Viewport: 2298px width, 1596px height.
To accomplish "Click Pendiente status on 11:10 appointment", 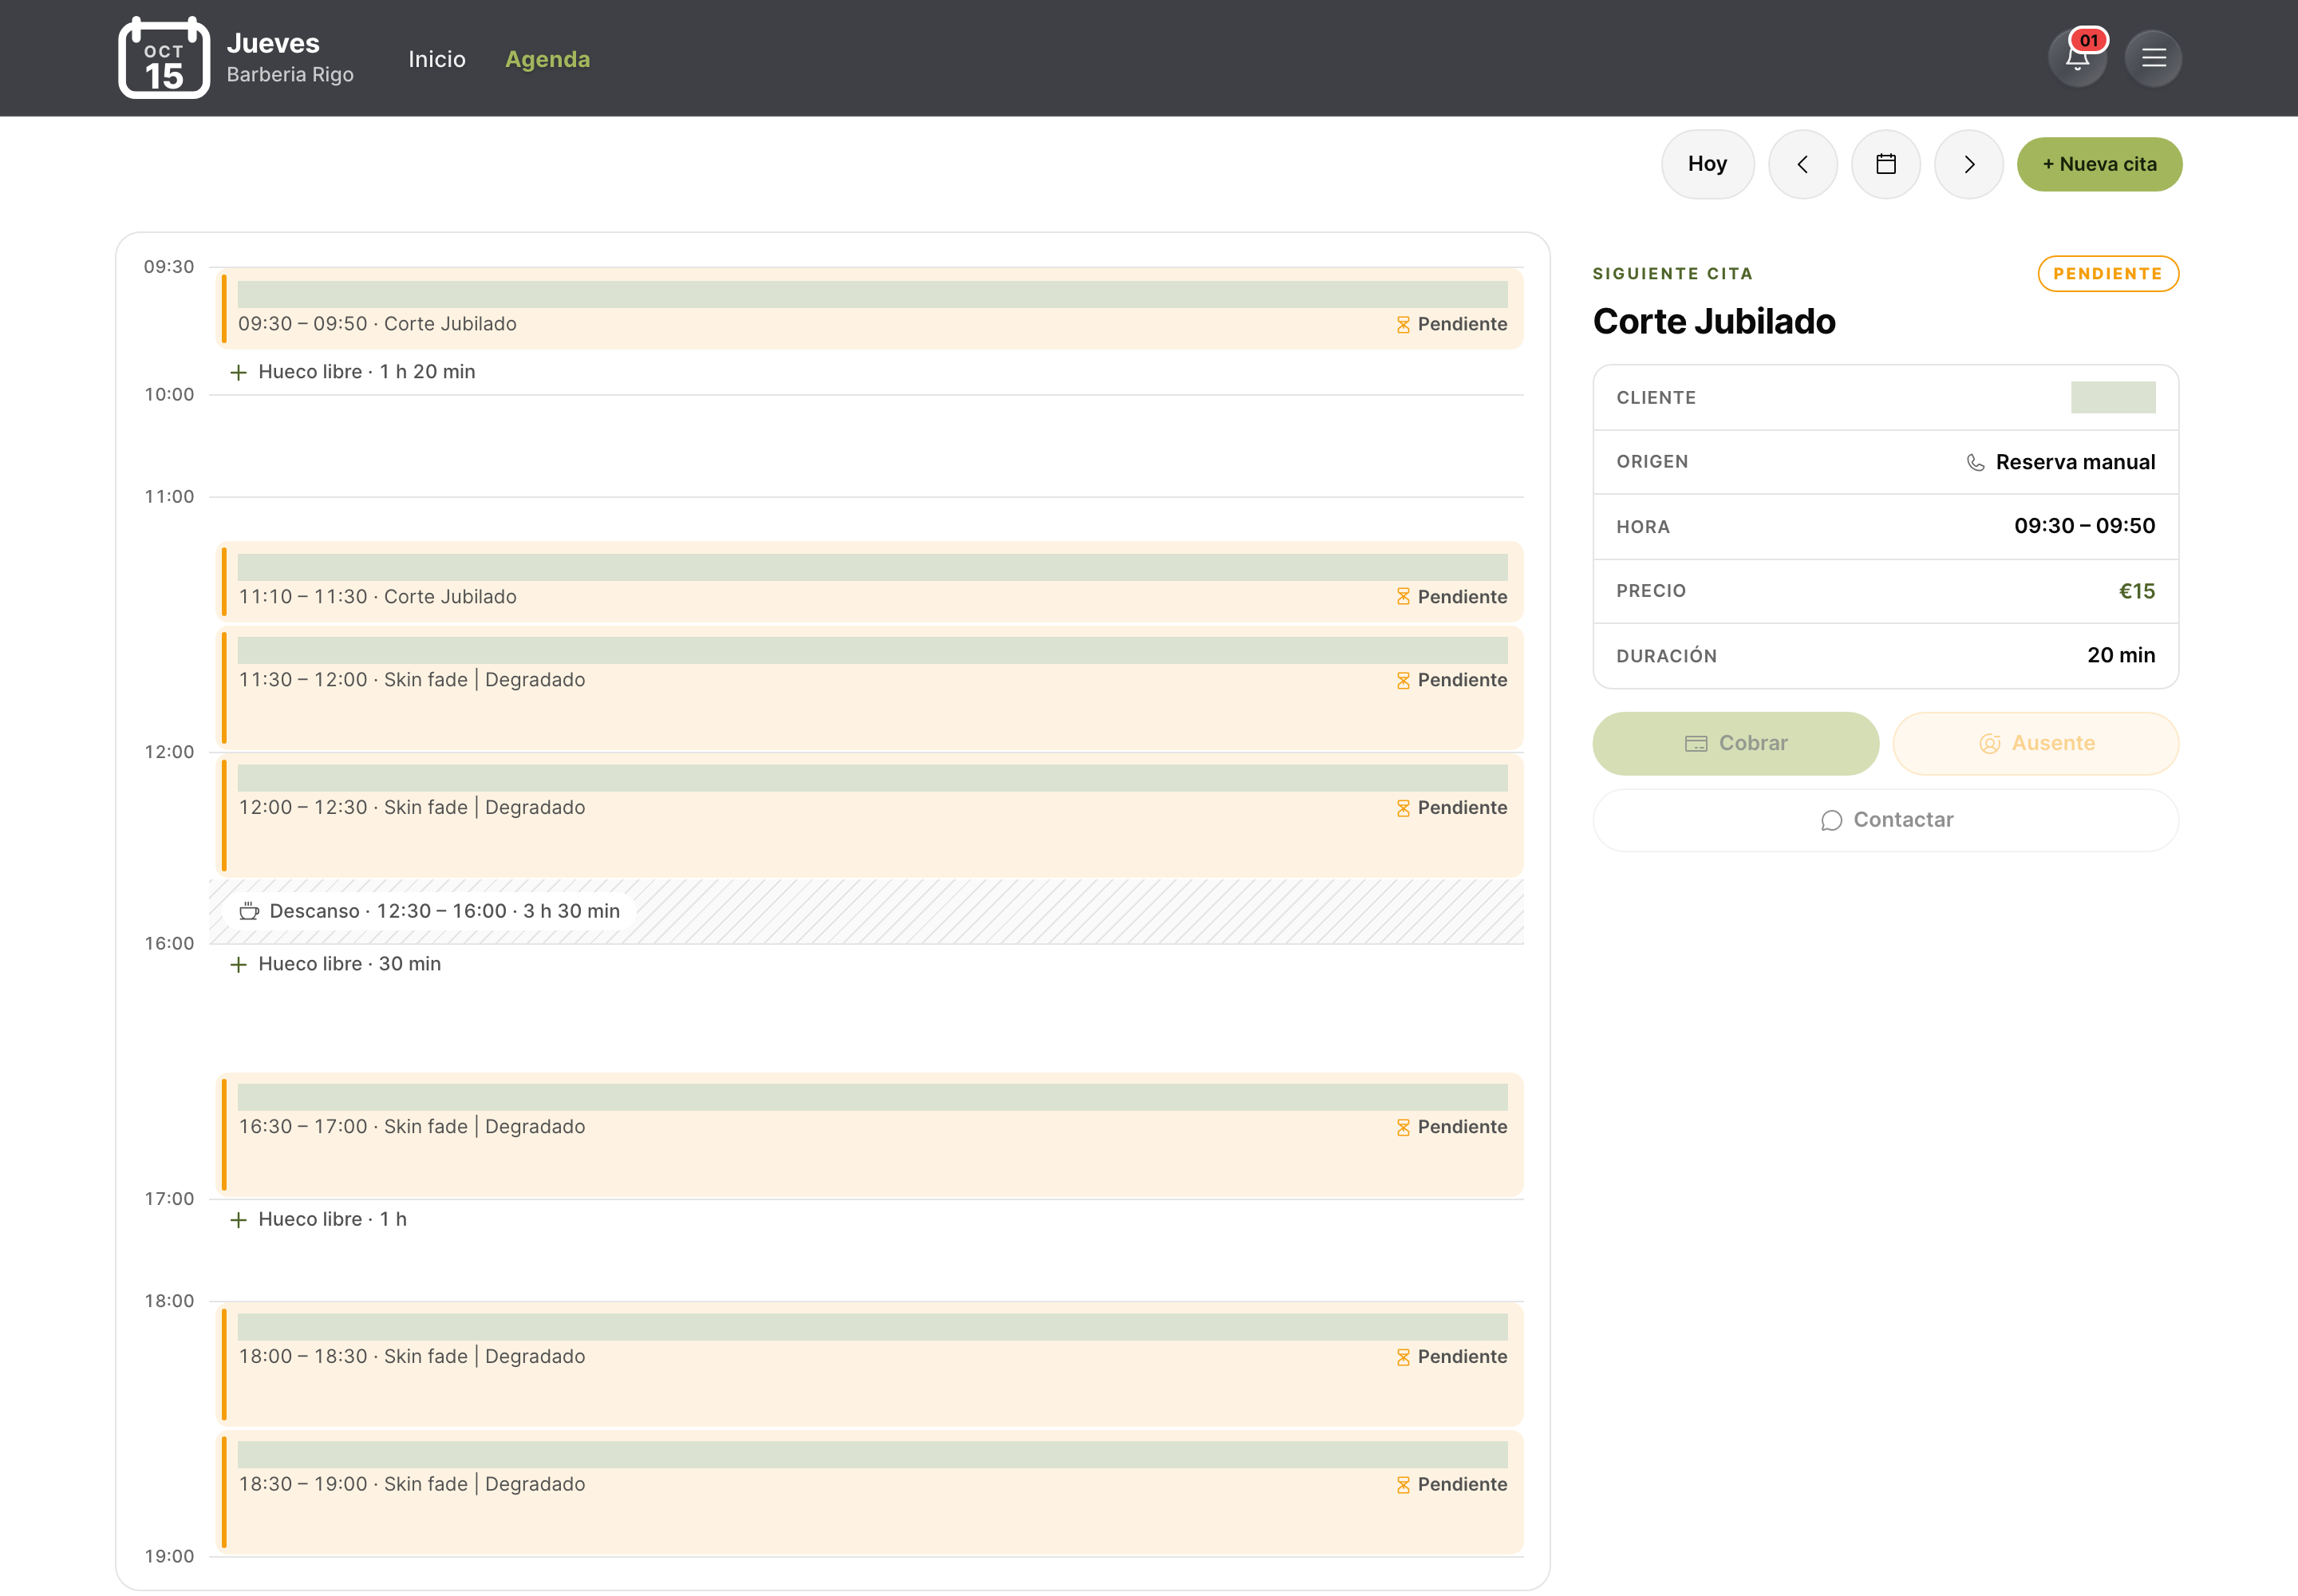I will point(1451,597).
